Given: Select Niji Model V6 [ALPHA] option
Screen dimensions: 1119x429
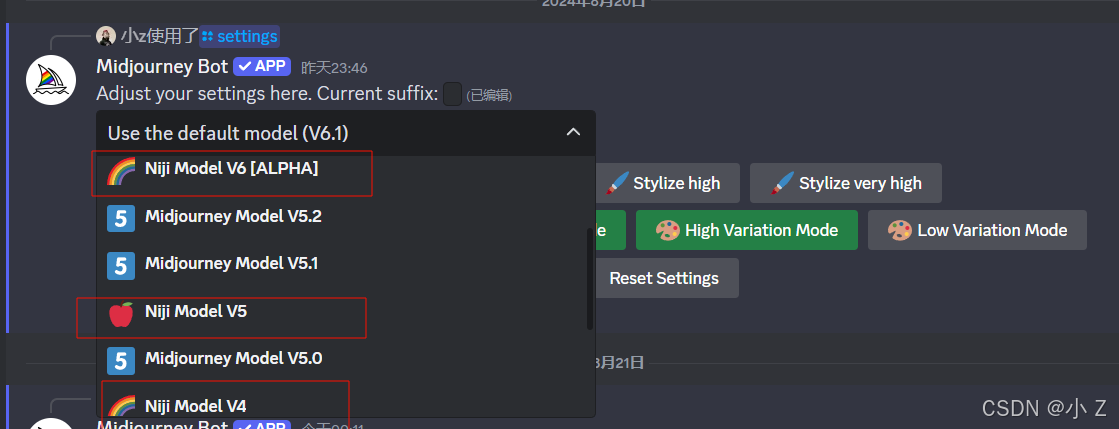Looking at the screenshot, I should 345,170.
